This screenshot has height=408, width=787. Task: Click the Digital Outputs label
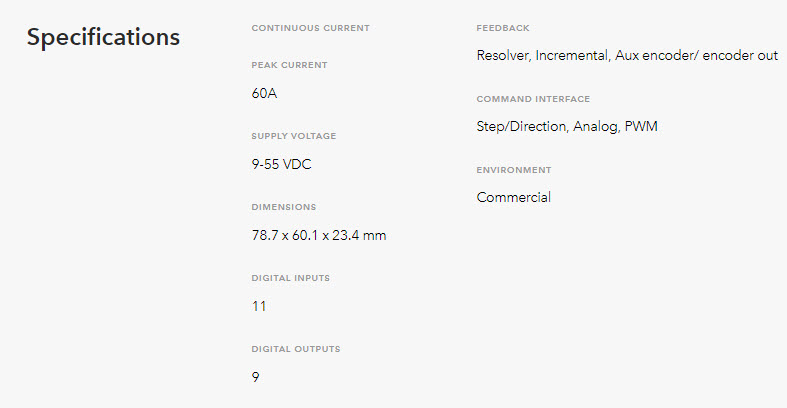pyautogui.click(x=296, y=349)
